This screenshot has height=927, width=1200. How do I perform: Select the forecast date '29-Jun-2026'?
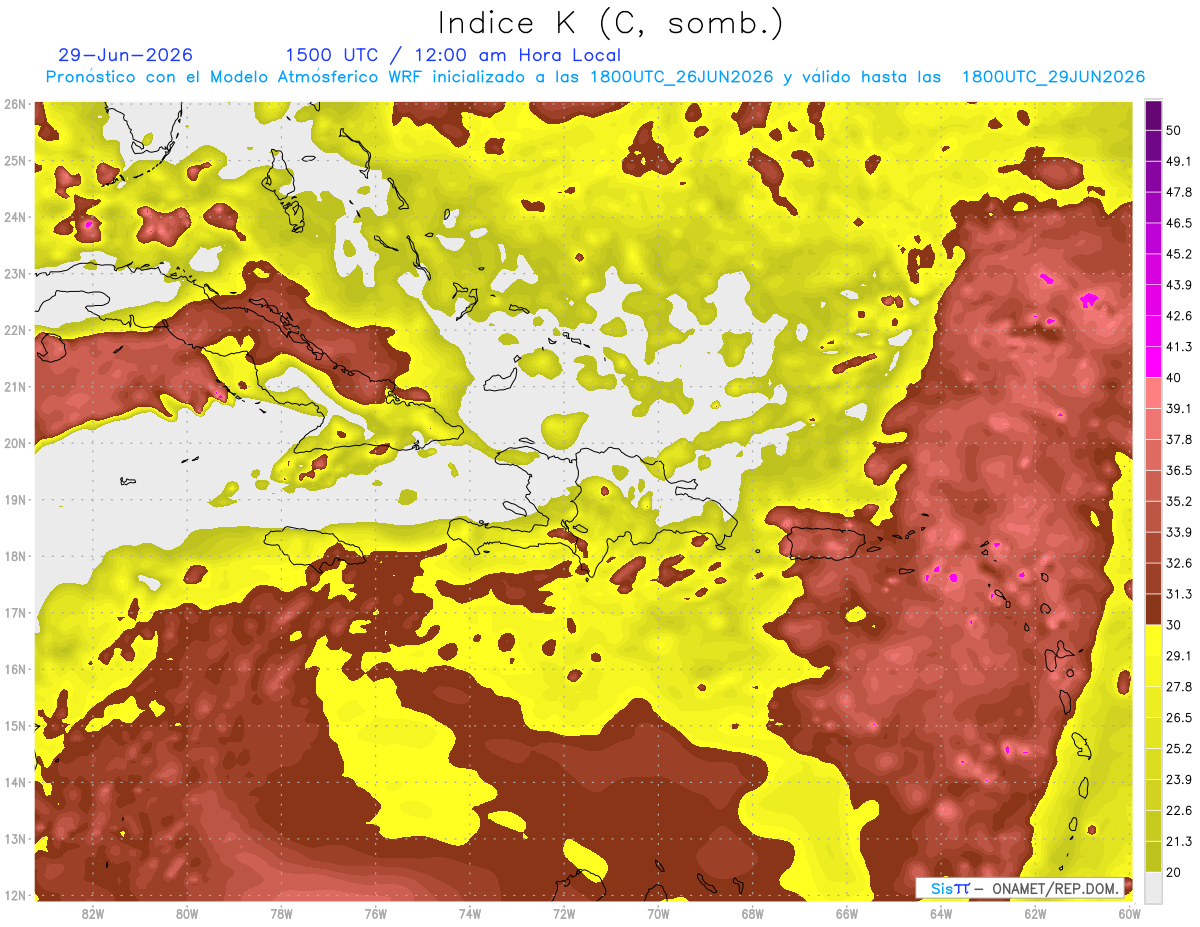(126, 55)
